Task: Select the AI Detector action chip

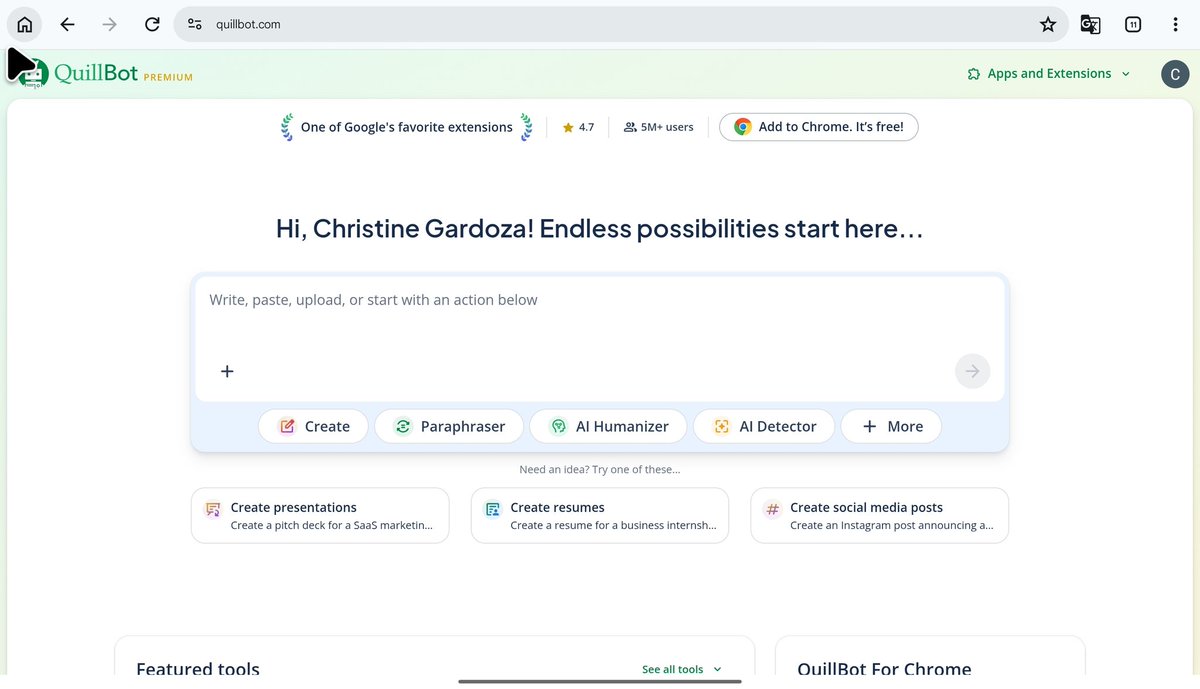Action: (764, 426)
